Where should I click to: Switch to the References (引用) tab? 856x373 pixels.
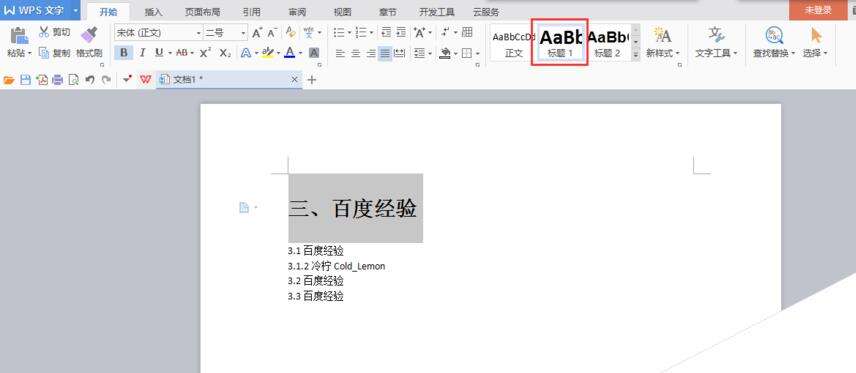coord(251,11)
